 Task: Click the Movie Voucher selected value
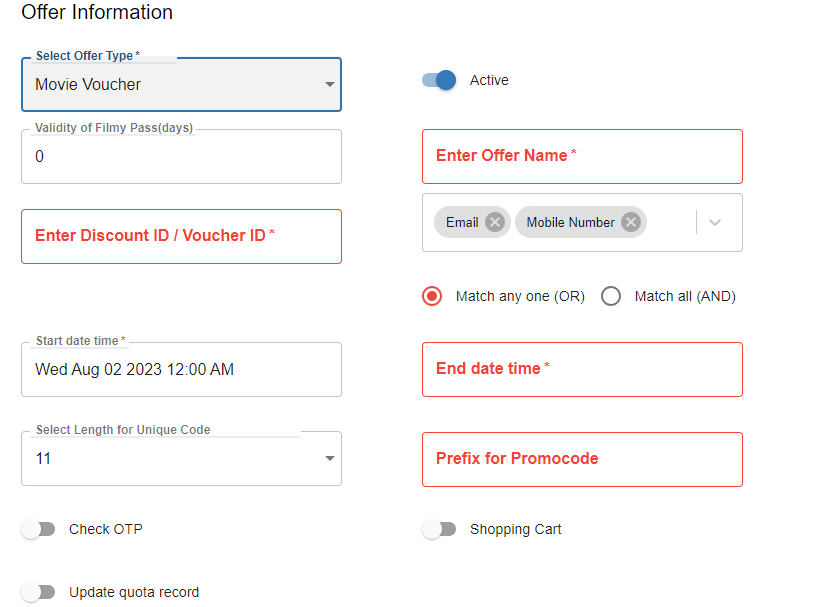(88, 85)
